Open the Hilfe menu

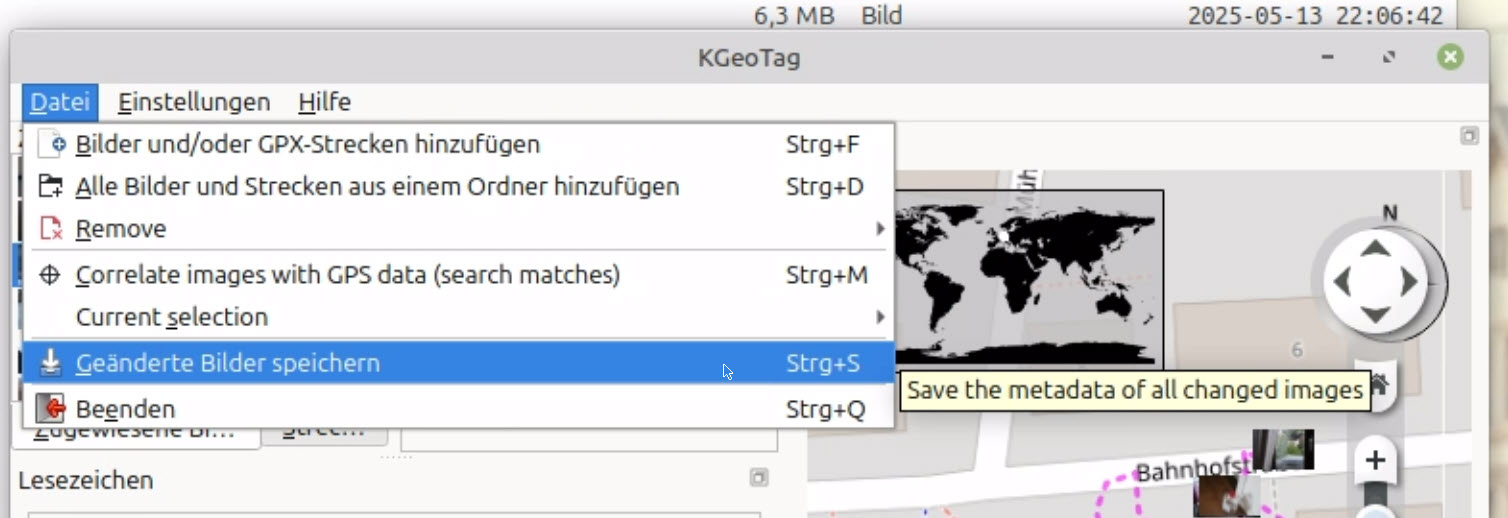pos(324,102)
